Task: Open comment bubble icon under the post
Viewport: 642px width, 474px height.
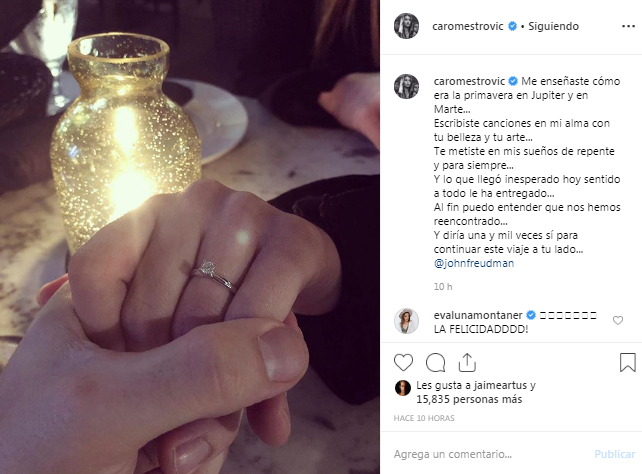Action: 435,363
